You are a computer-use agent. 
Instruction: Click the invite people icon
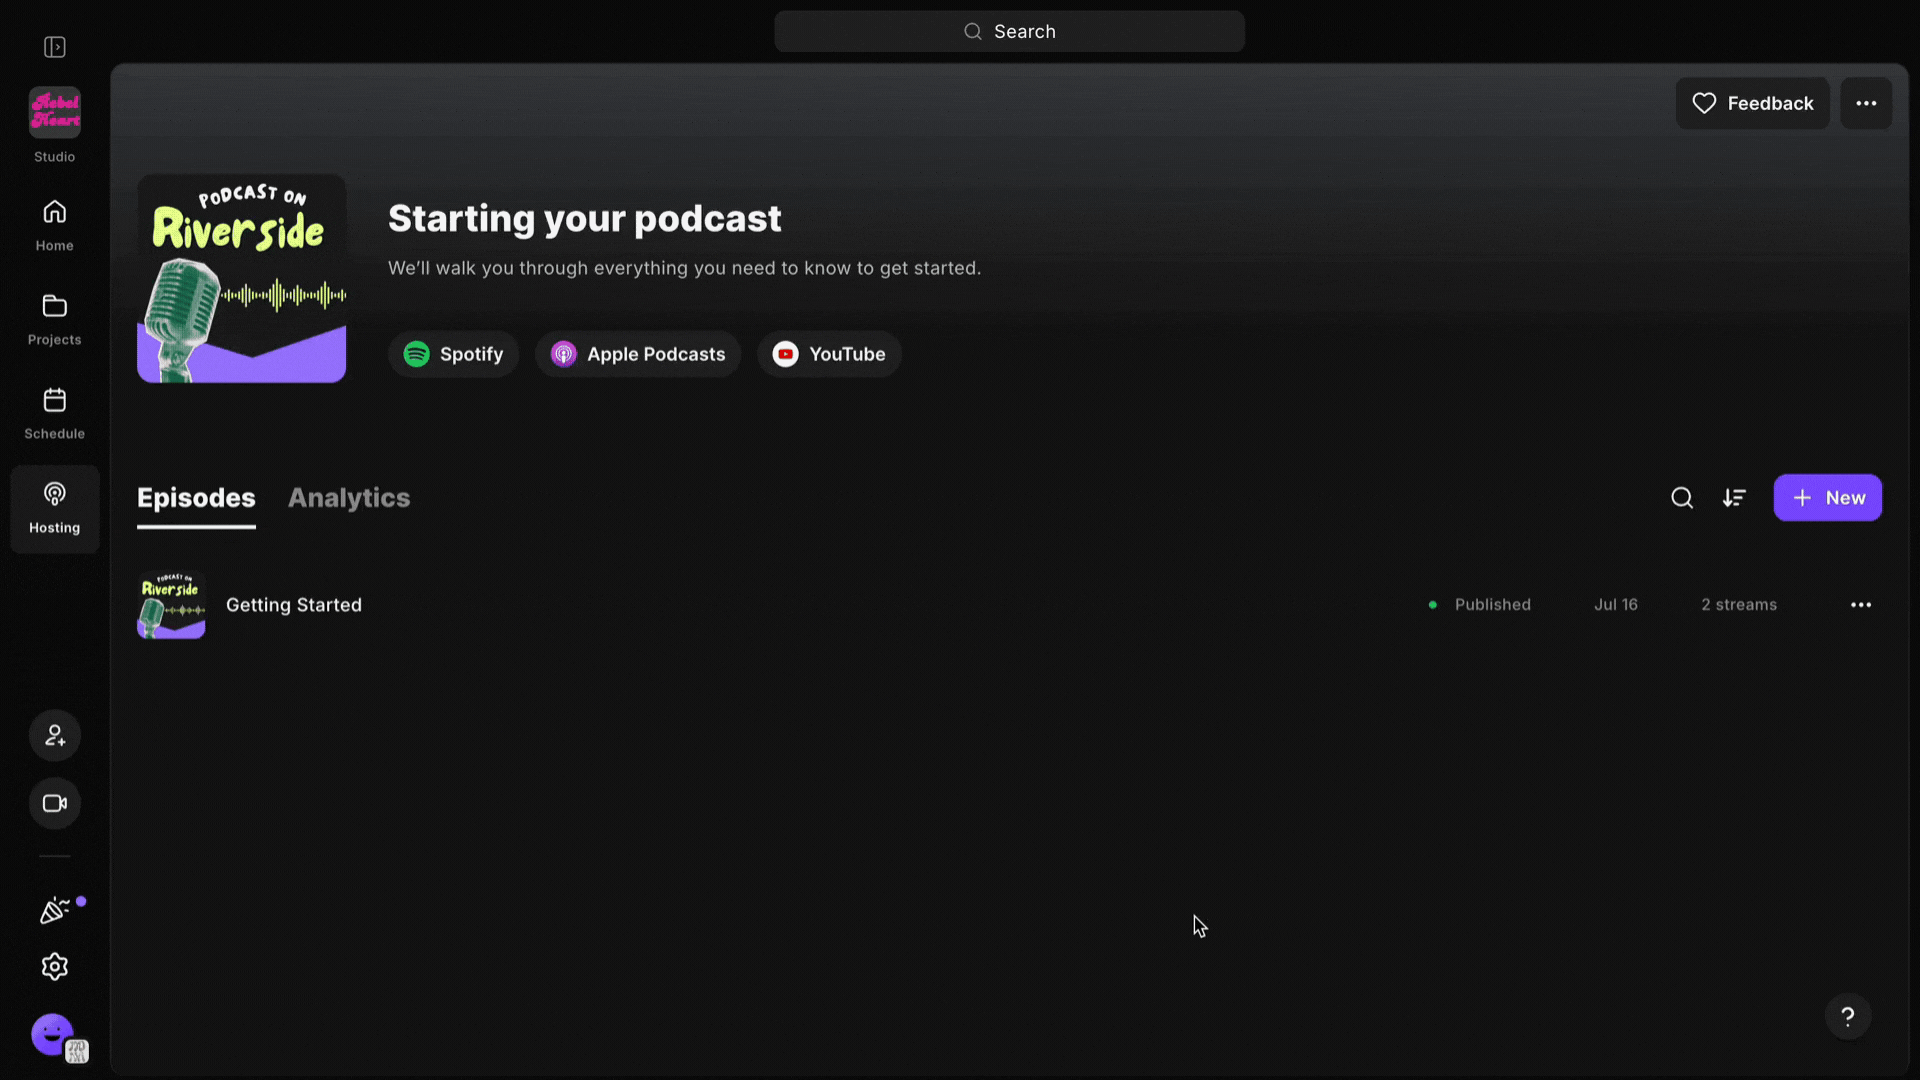(55, 736)
